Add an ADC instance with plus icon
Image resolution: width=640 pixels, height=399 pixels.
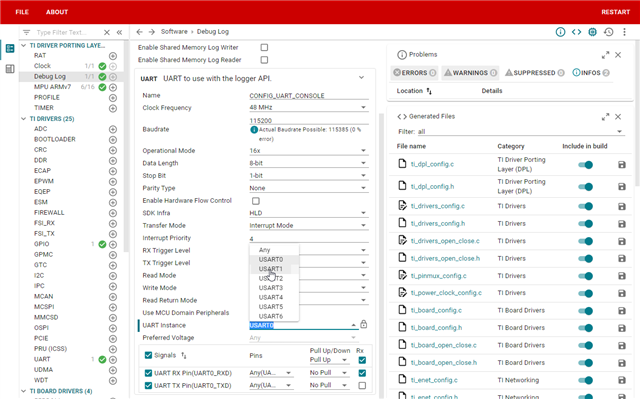[113, 129]
